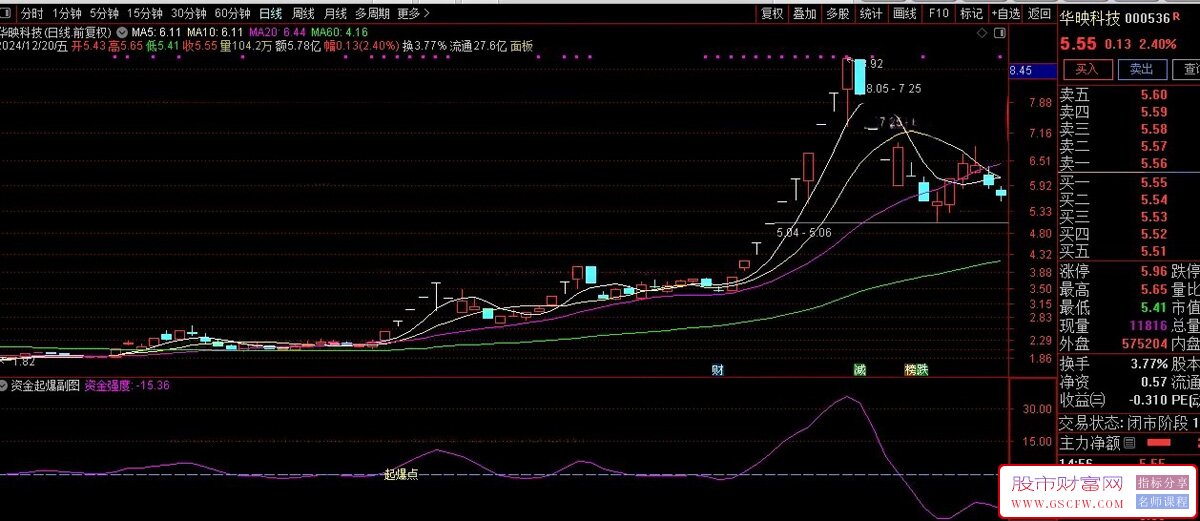Collapse the 资金起爆副图 indicator arrow
The image size is (1200, 521).
4,384
